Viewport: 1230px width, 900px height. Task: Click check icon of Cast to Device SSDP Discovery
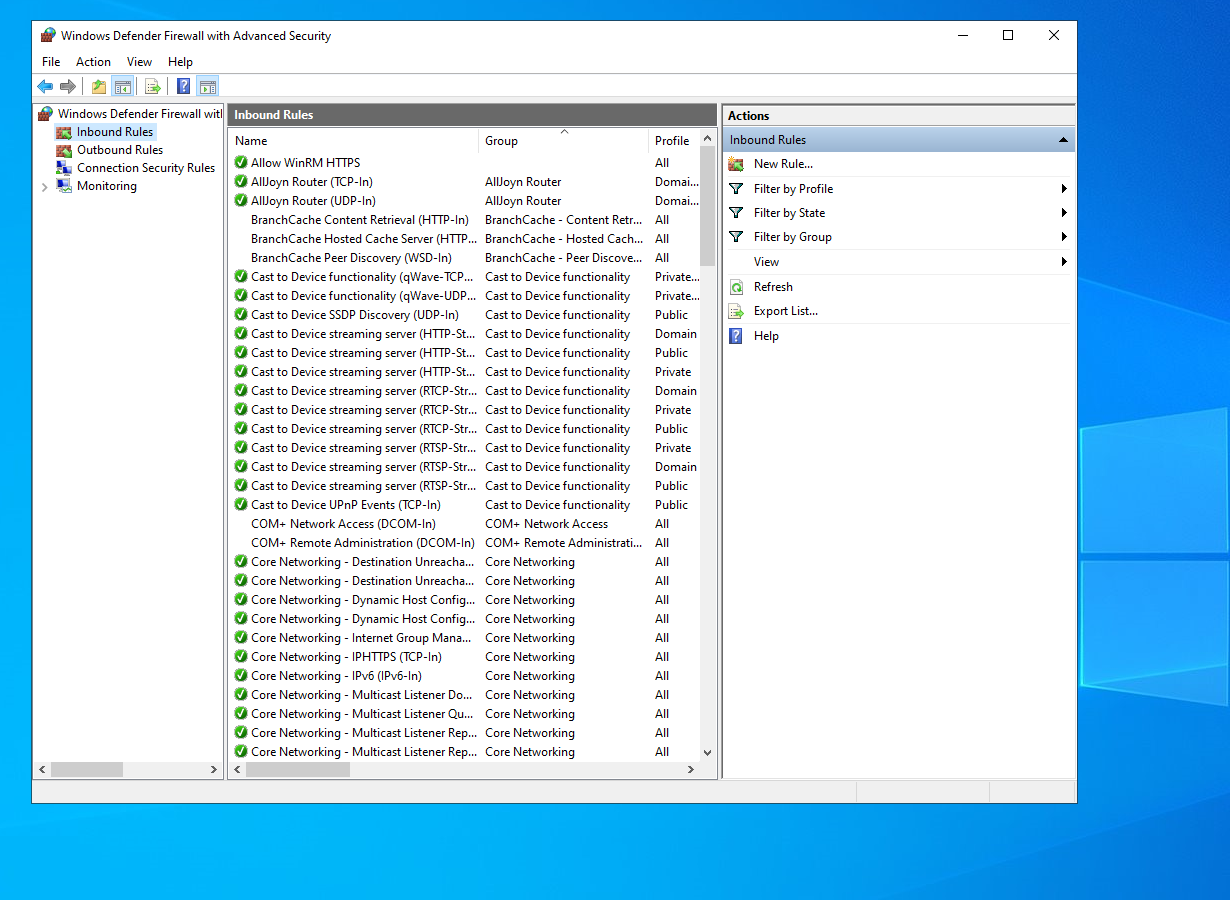[x=241, y=315]
